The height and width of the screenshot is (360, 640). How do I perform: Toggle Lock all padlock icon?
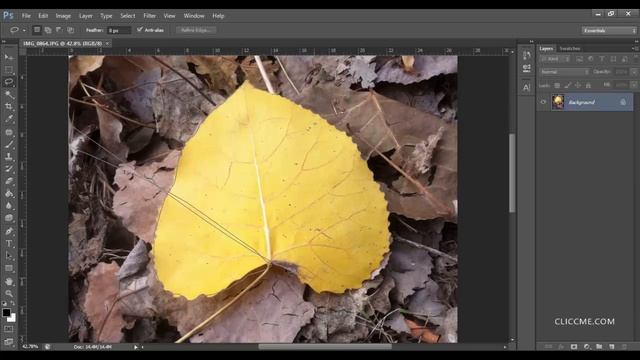pyautogui.click(x=588, y=85)
